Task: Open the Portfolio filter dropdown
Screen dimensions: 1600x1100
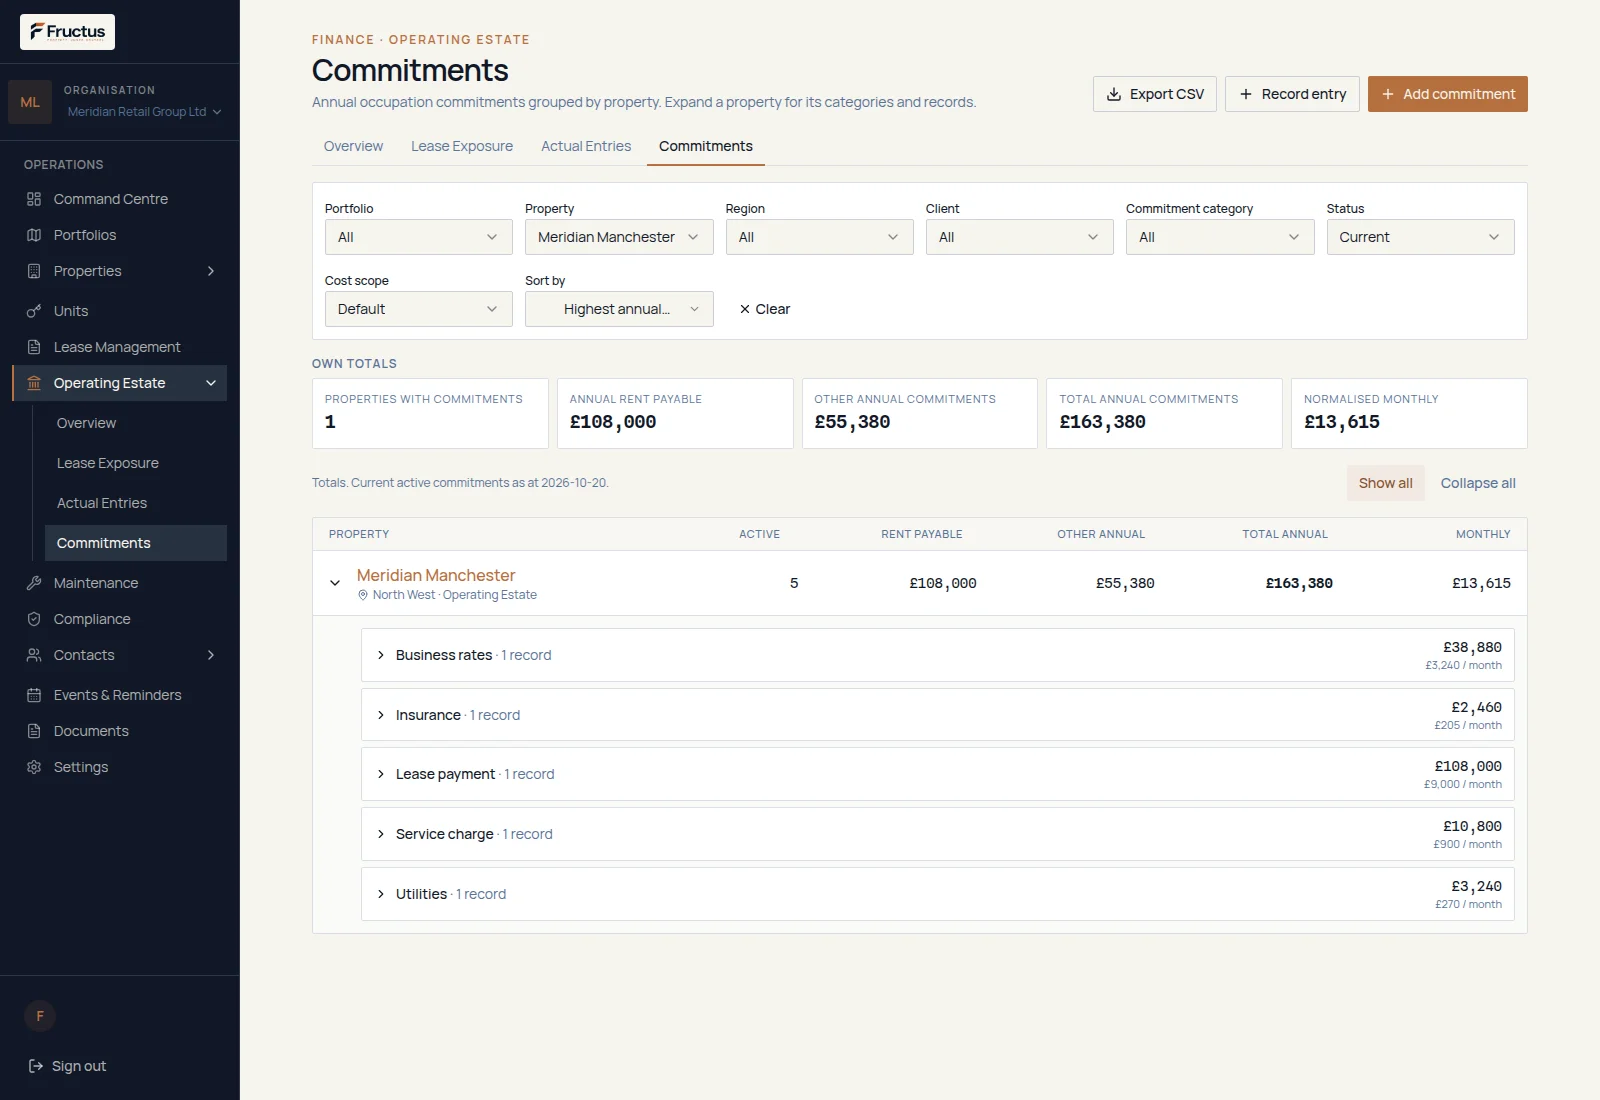Action: (418, 237)
